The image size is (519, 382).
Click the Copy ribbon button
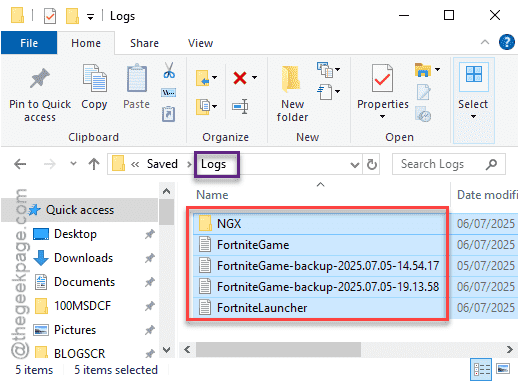pyautogui.click(x=94, y=87)
